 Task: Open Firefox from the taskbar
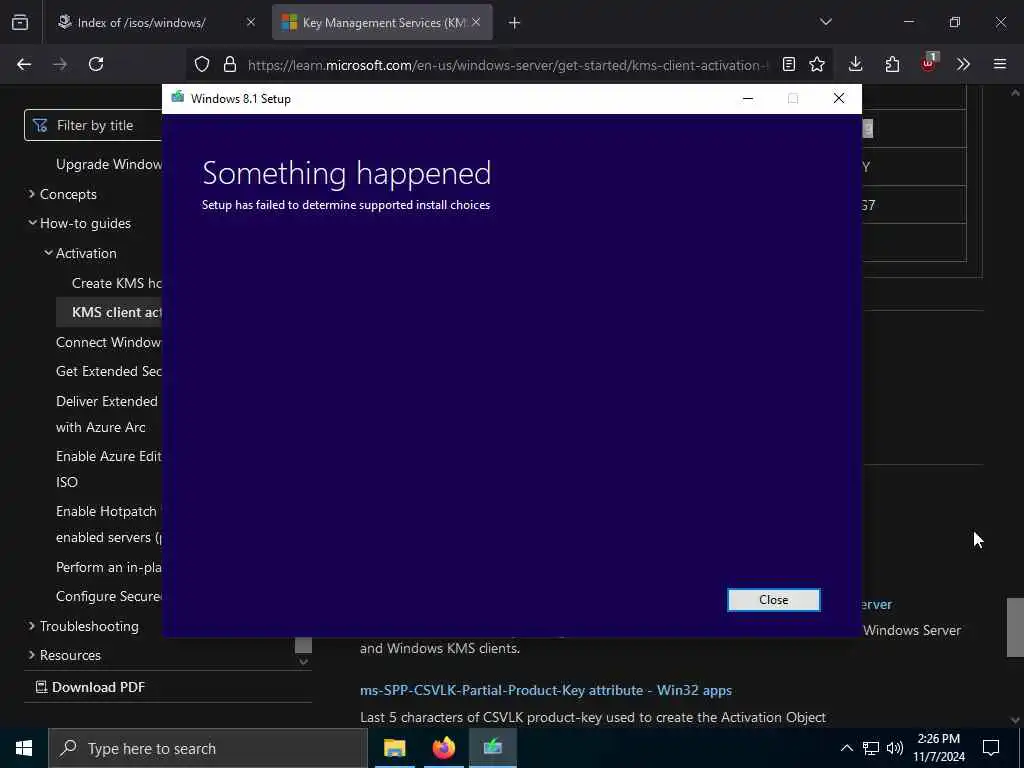coord(443,748)
